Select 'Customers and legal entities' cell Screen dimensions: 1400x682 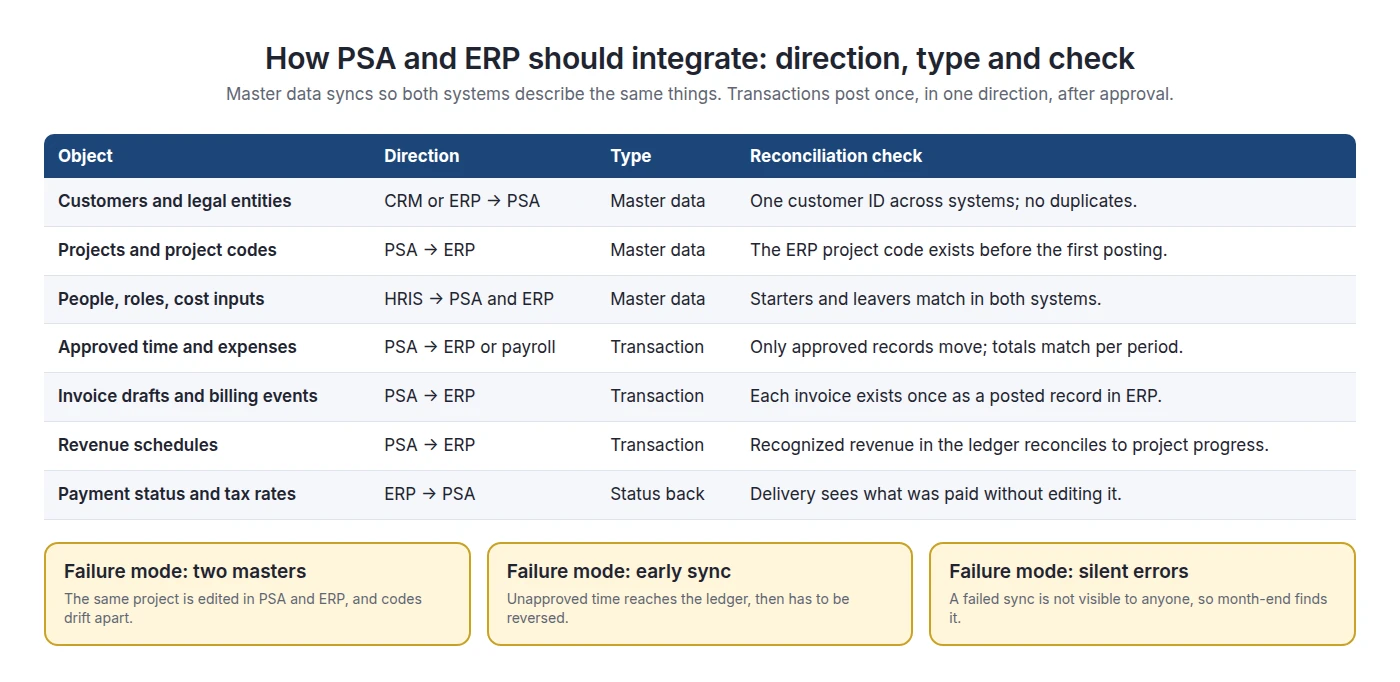[175, 201]
